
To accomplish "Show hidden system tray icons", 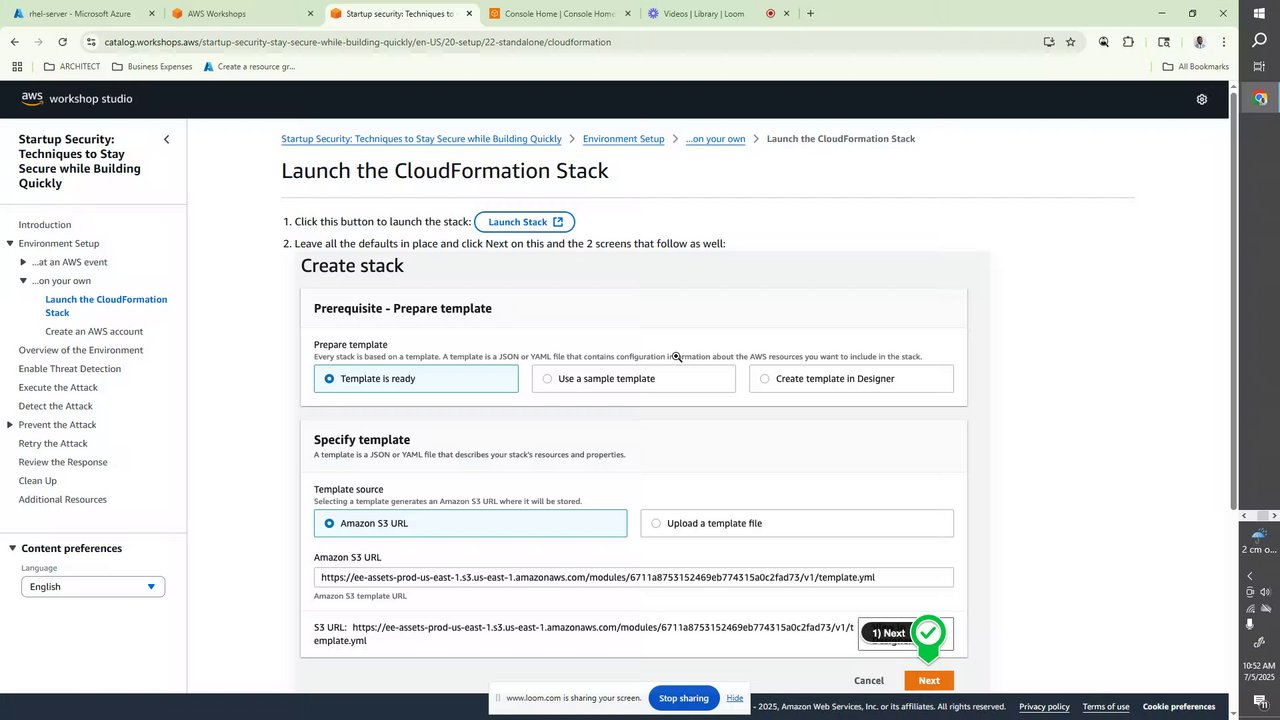I will 1249,576.
